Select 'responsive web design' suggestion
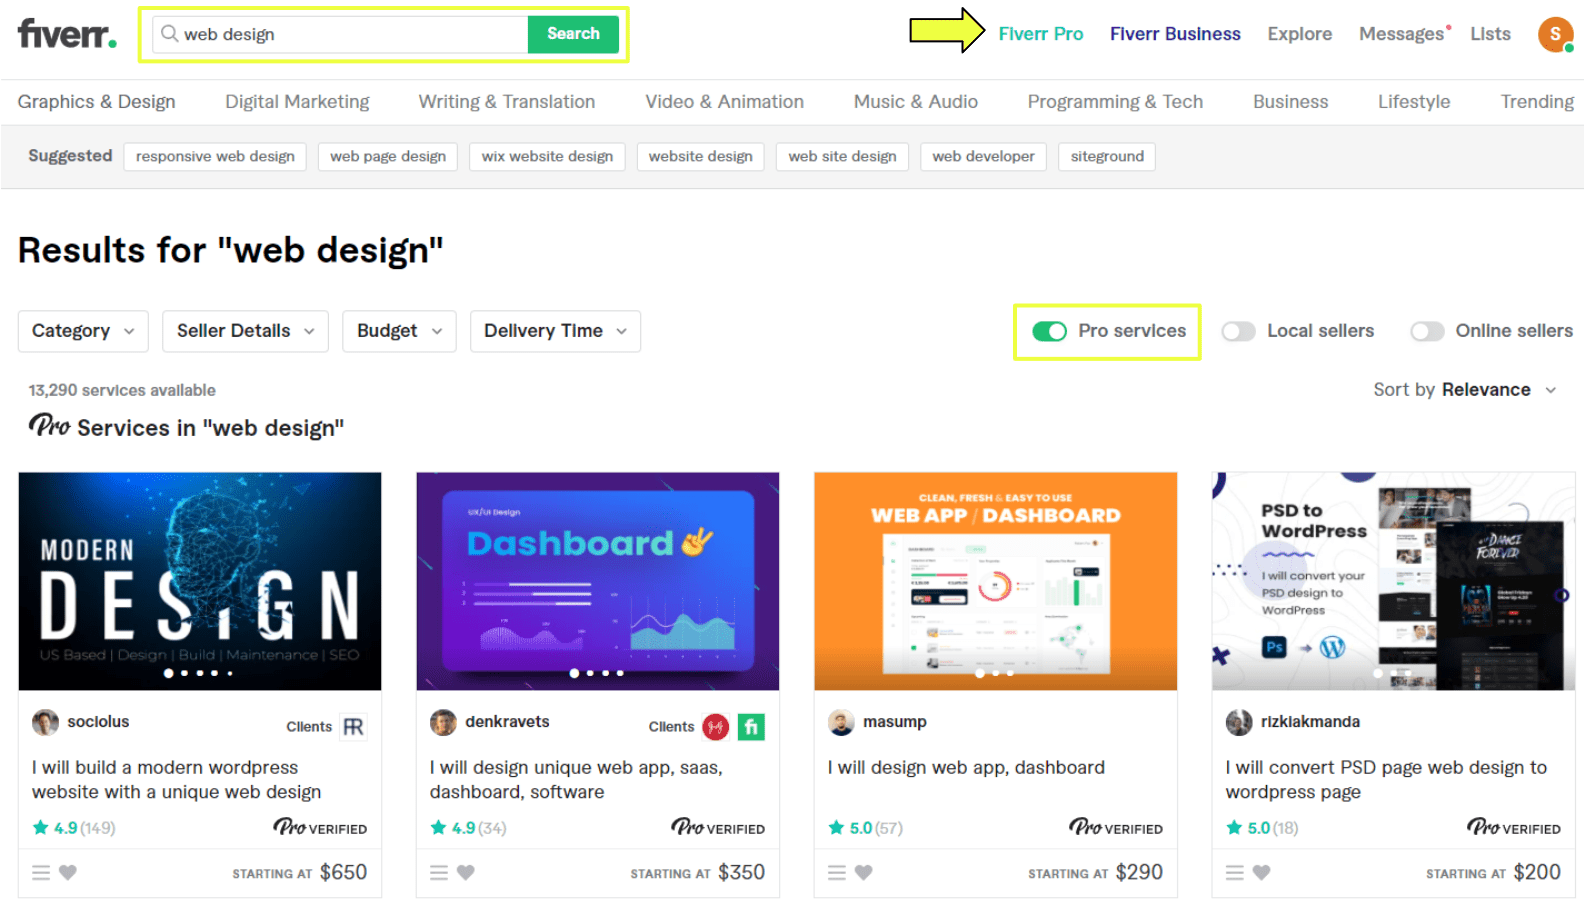Image resolution: width=1584 pixels, height=904 pixels. (x=215, y=156)
